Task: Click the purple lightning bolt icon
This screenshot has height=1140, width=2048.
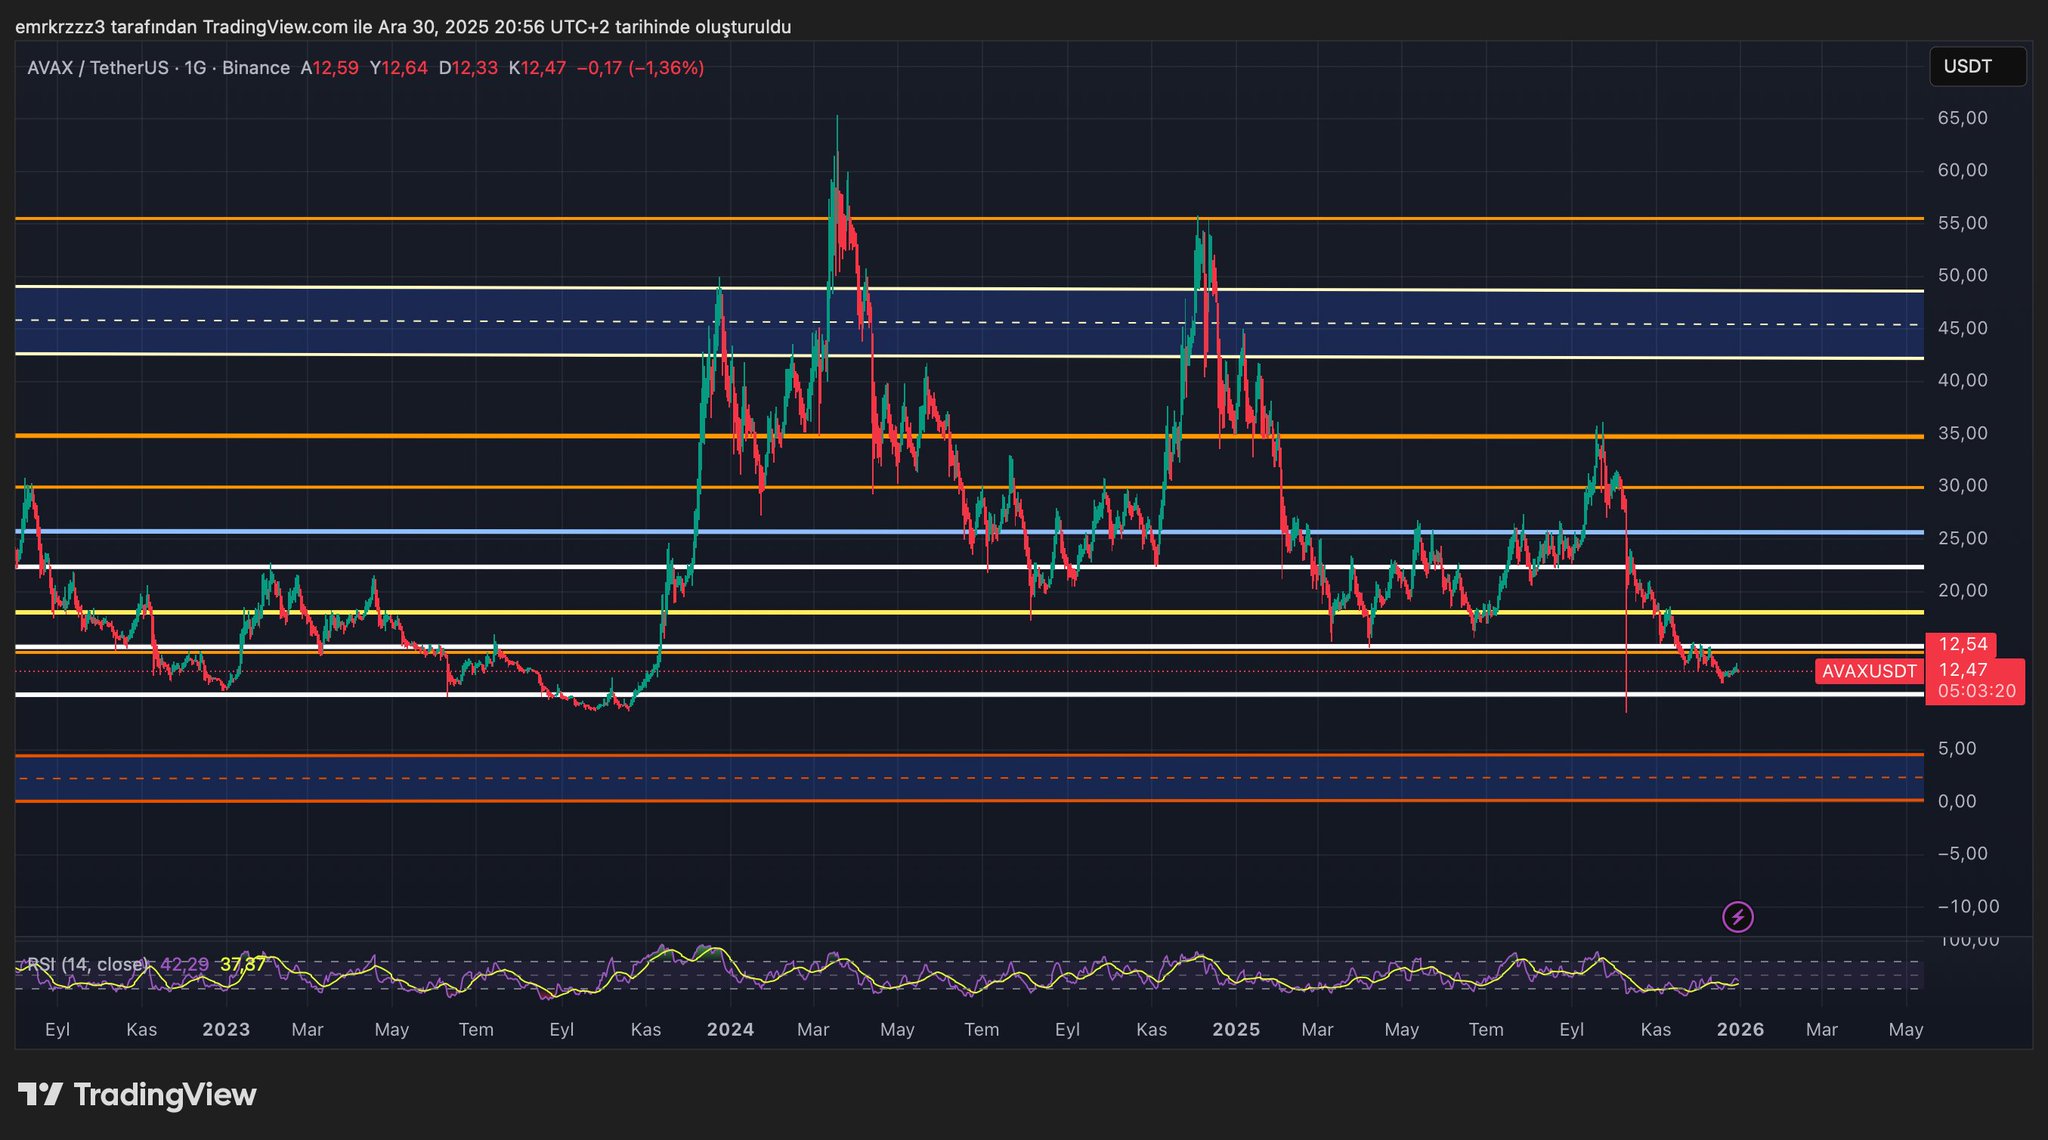Action: [x=1738, y=916]
